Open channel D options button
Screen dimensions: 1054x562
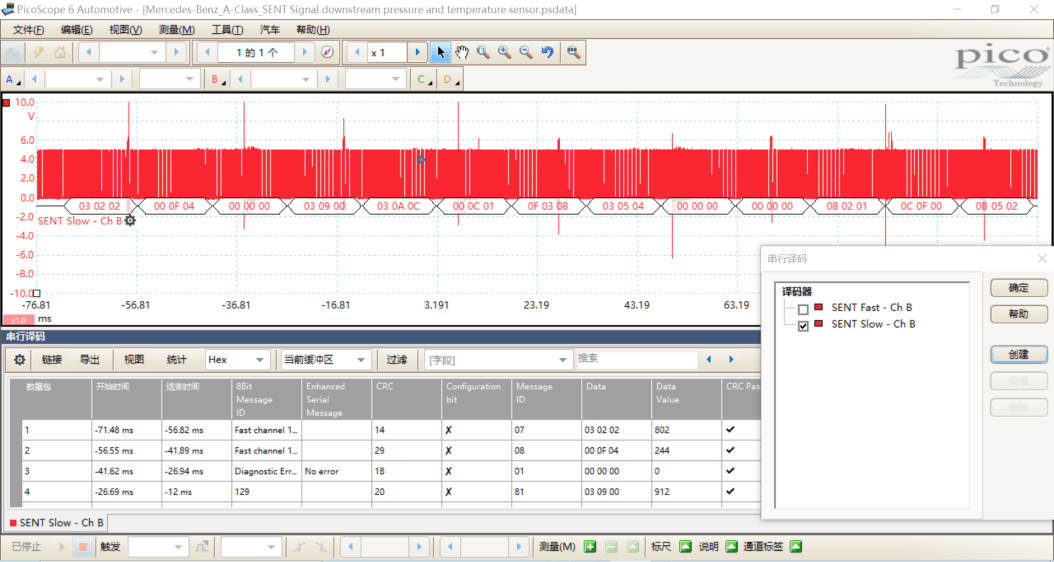point(451,79)
